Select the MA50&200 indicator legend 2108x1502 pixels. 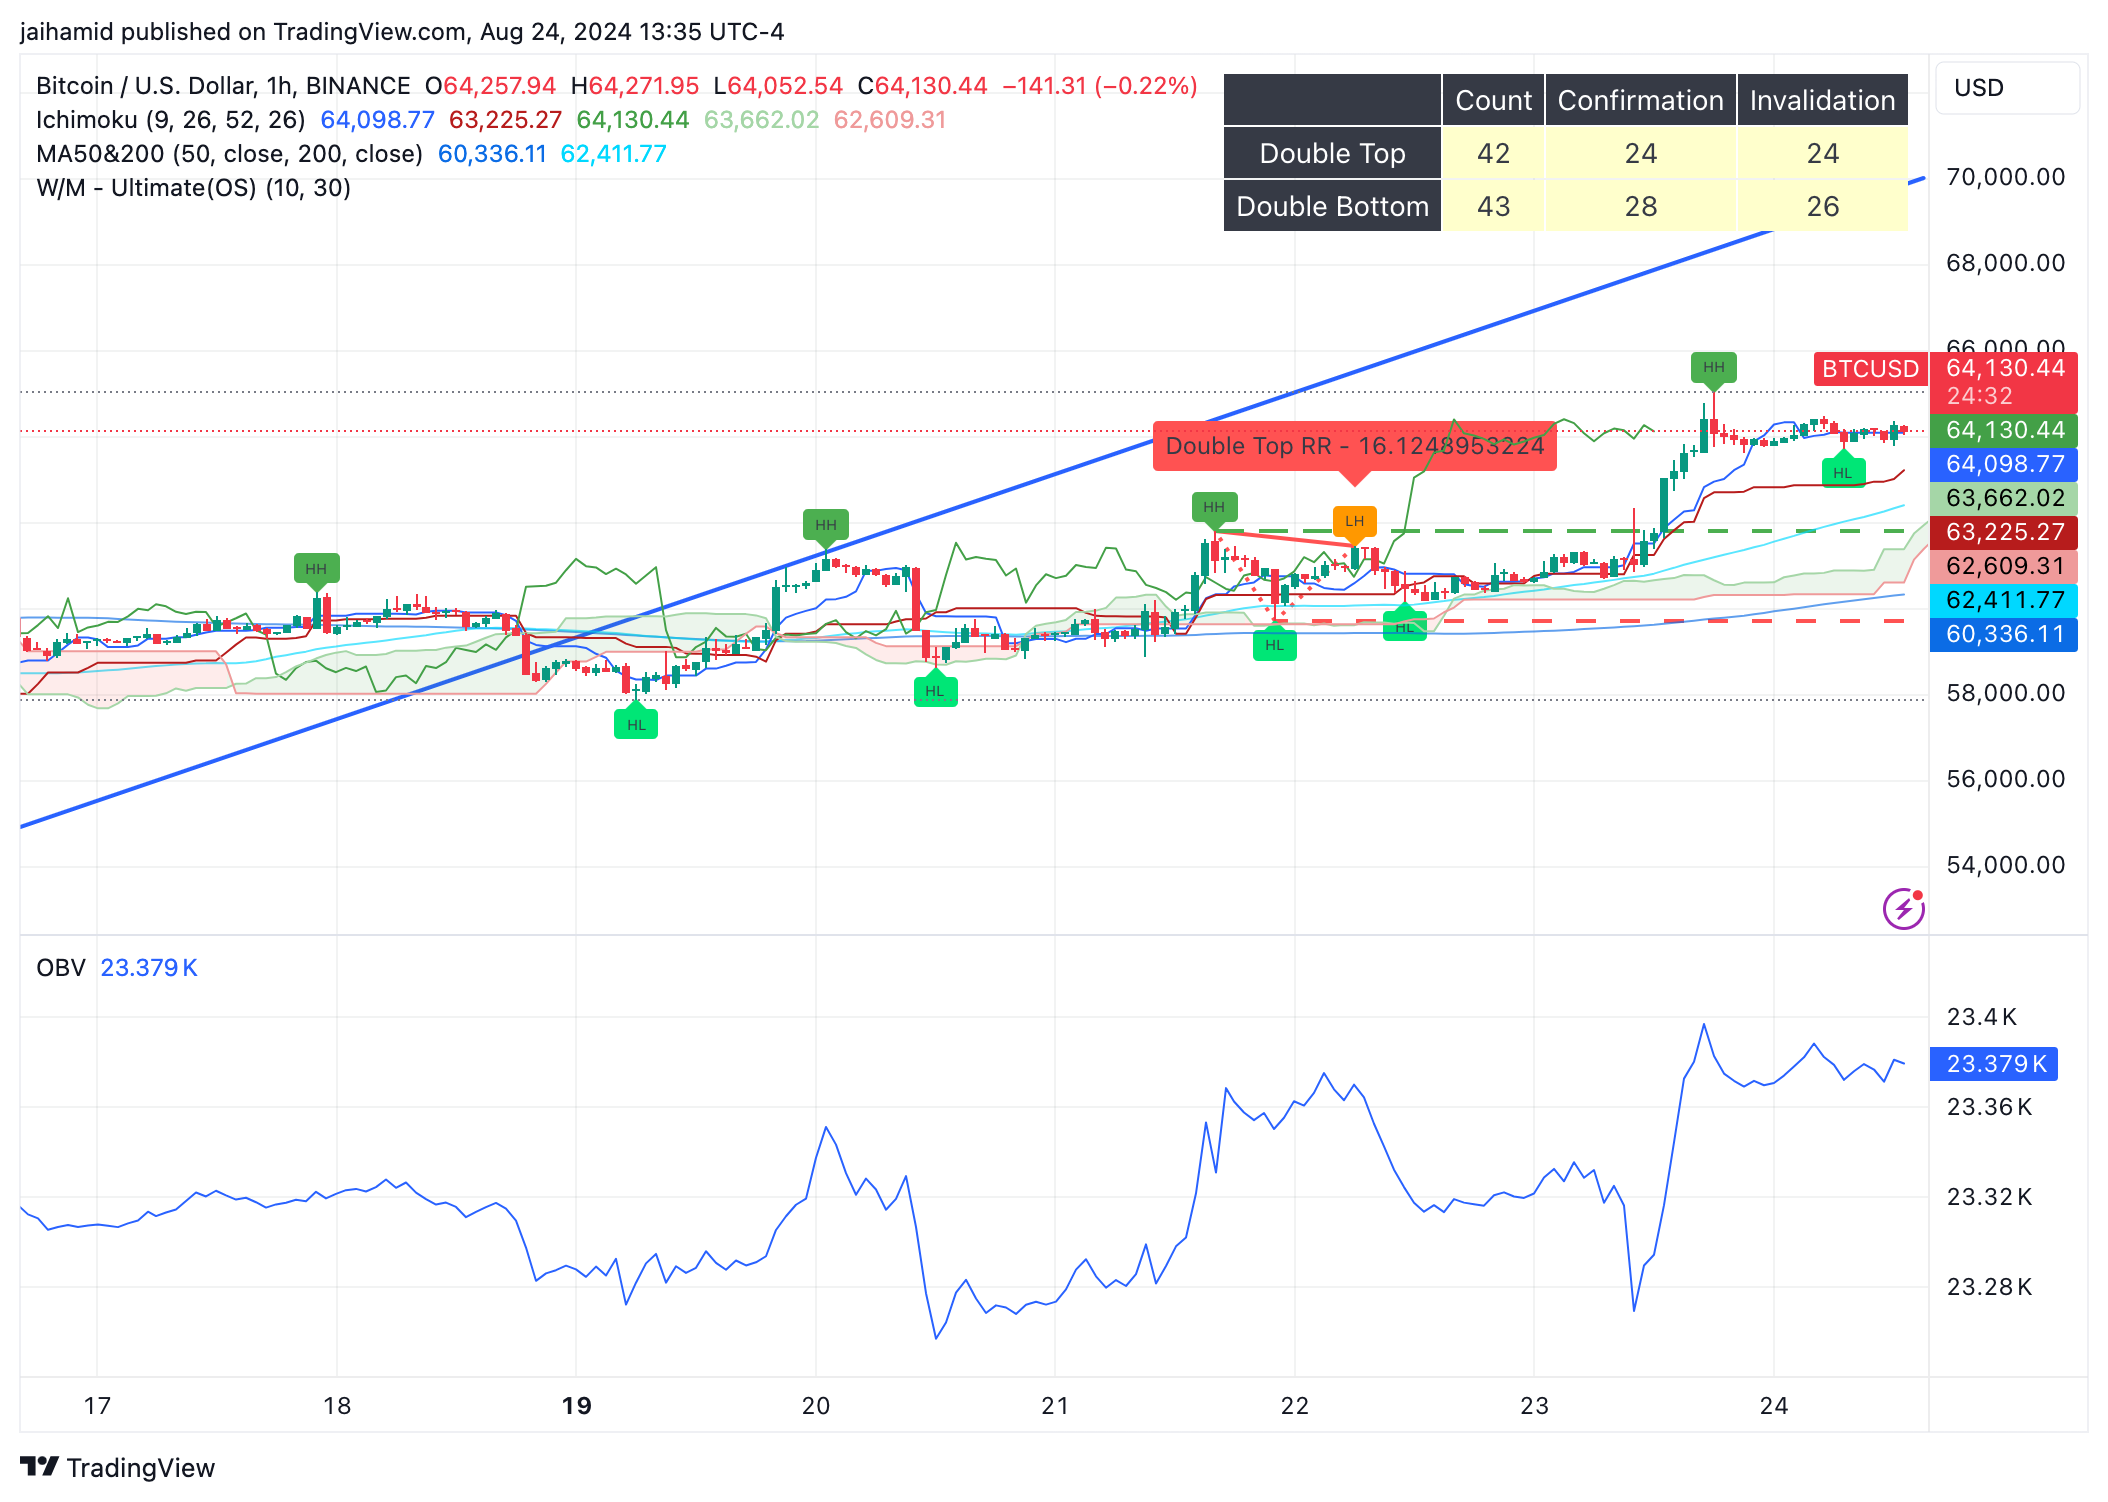pyautogui.click(x=229, y=154)
